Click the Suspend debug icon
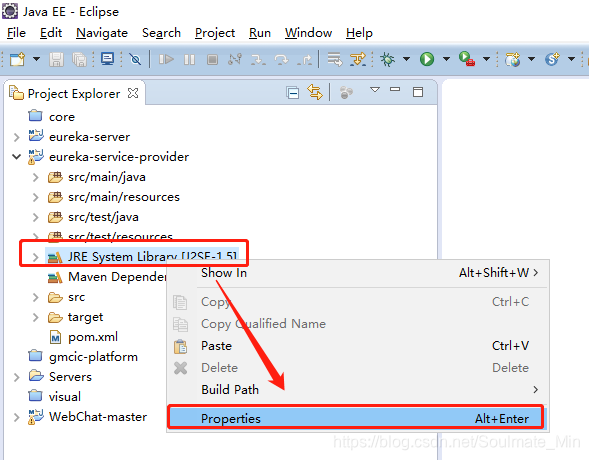The width and height of the screenshot is (589, 460). coord(189,59)
